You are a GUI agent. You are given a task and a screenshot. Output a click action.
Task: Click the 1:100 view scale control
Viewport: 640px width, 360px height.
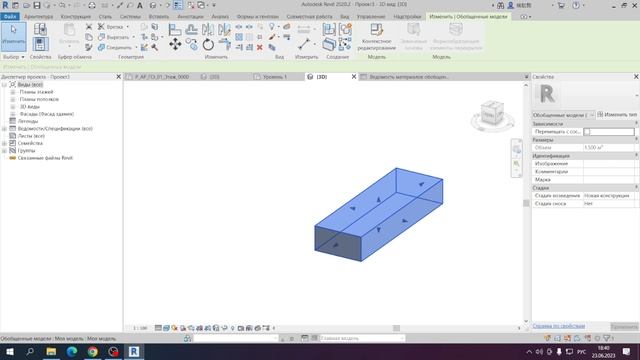pyautogui.click(x=140, y=328)
